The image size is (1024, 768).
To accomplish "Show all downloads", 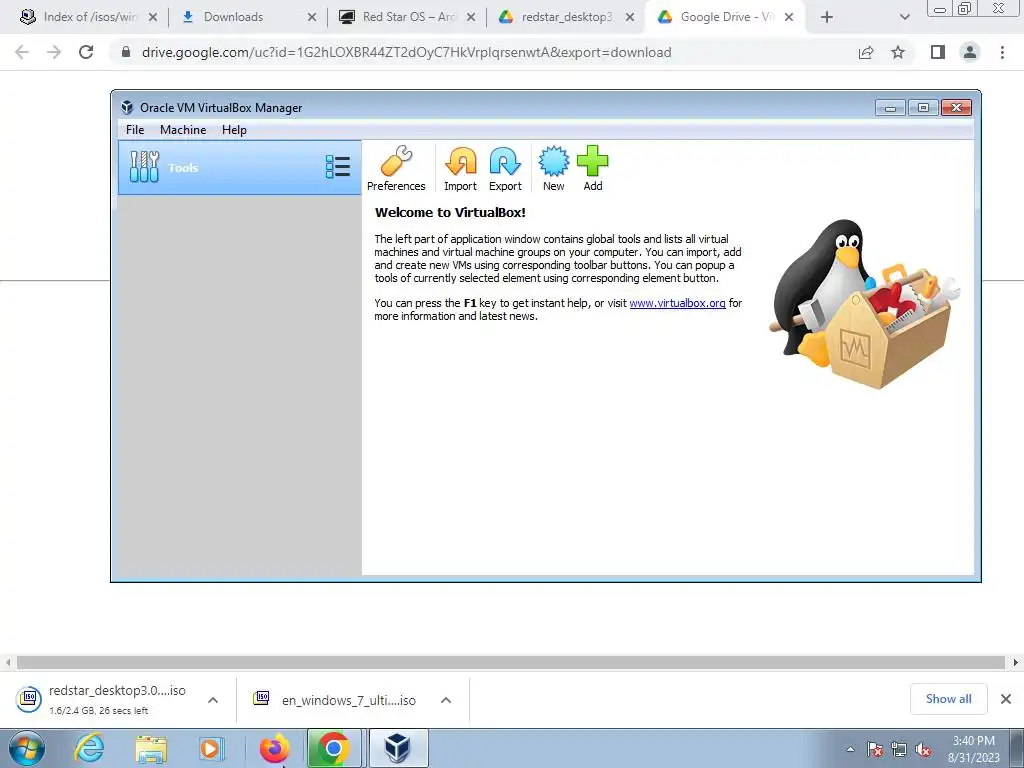I will coord(948,699).
